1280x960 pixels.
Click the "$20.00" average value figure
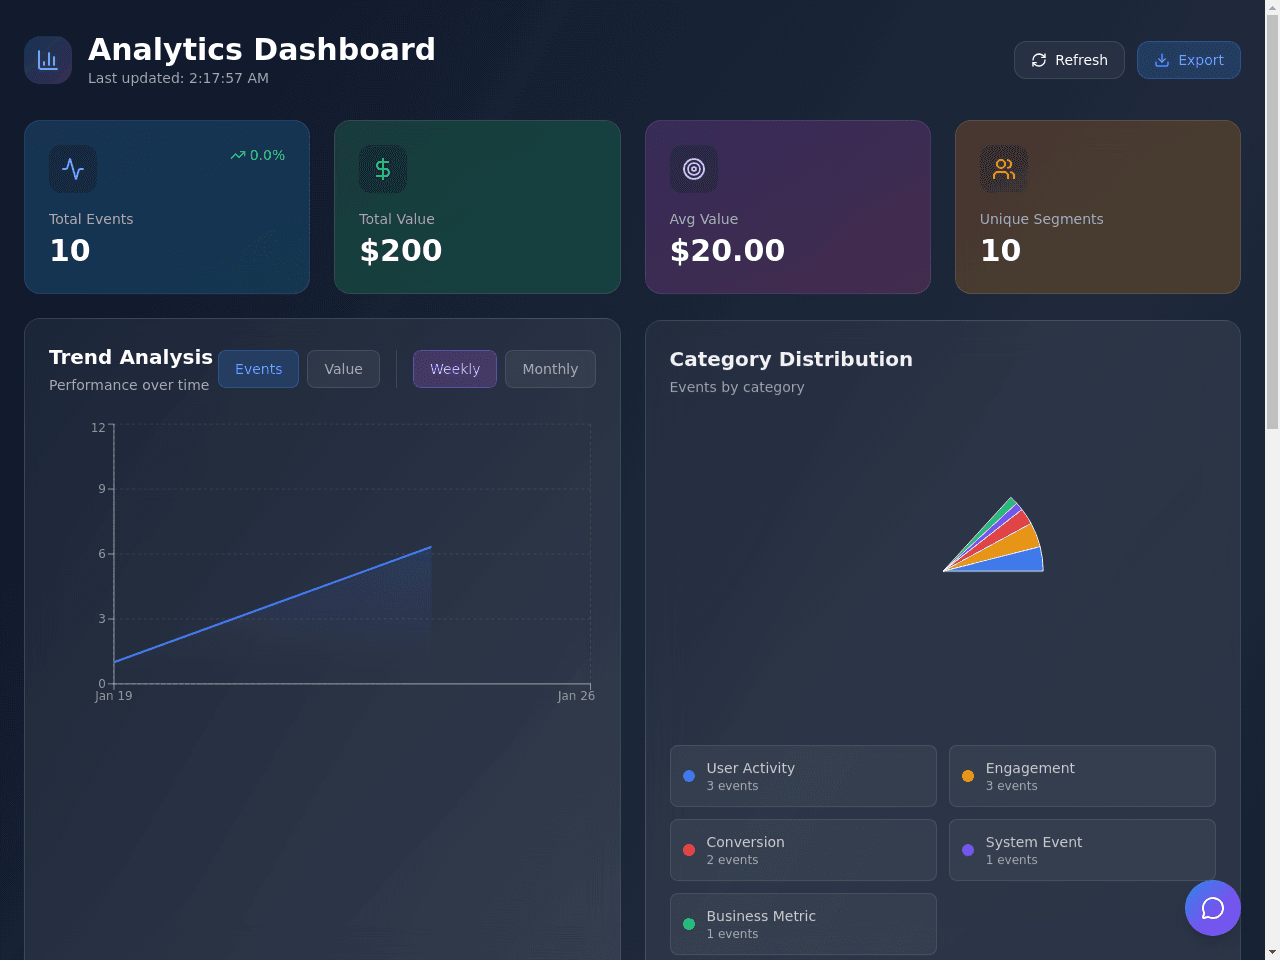tap(727, 250)
